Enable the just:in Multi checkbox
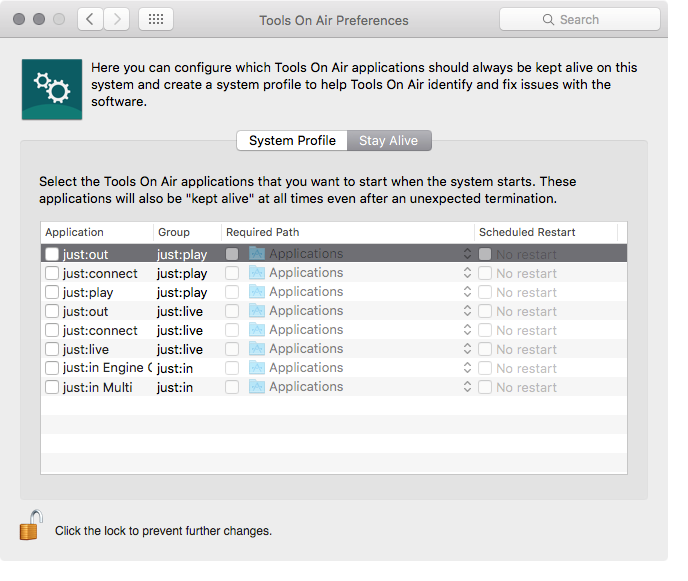The height and width of the screenshot is (581, 688). pos(52,387)
